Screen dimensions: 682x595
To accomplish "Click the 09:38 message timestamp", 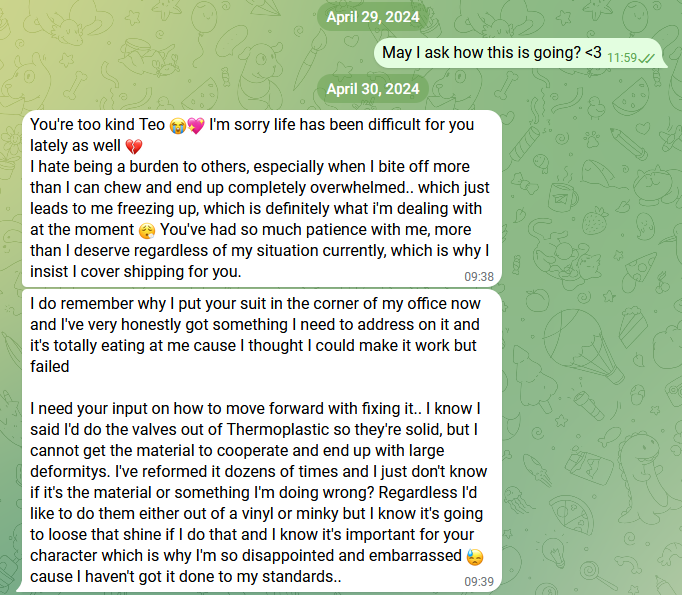I will pos(479,275).
